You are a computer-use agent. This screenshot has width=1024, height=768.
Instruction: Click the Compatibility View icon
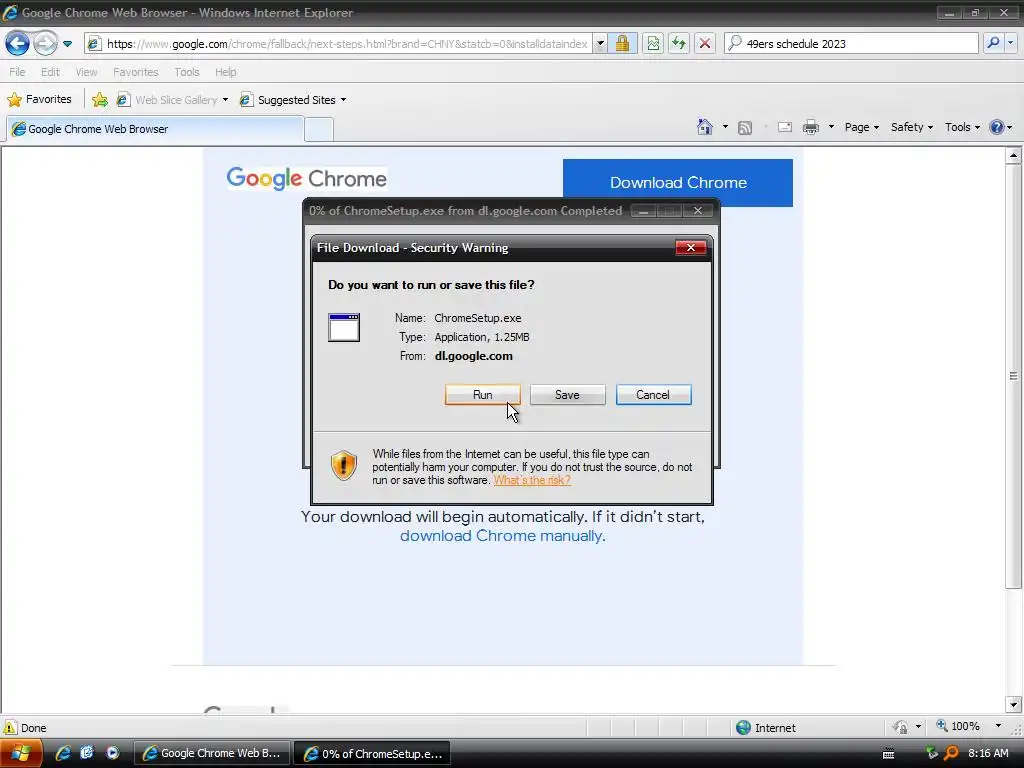click(x=652, y=44)
